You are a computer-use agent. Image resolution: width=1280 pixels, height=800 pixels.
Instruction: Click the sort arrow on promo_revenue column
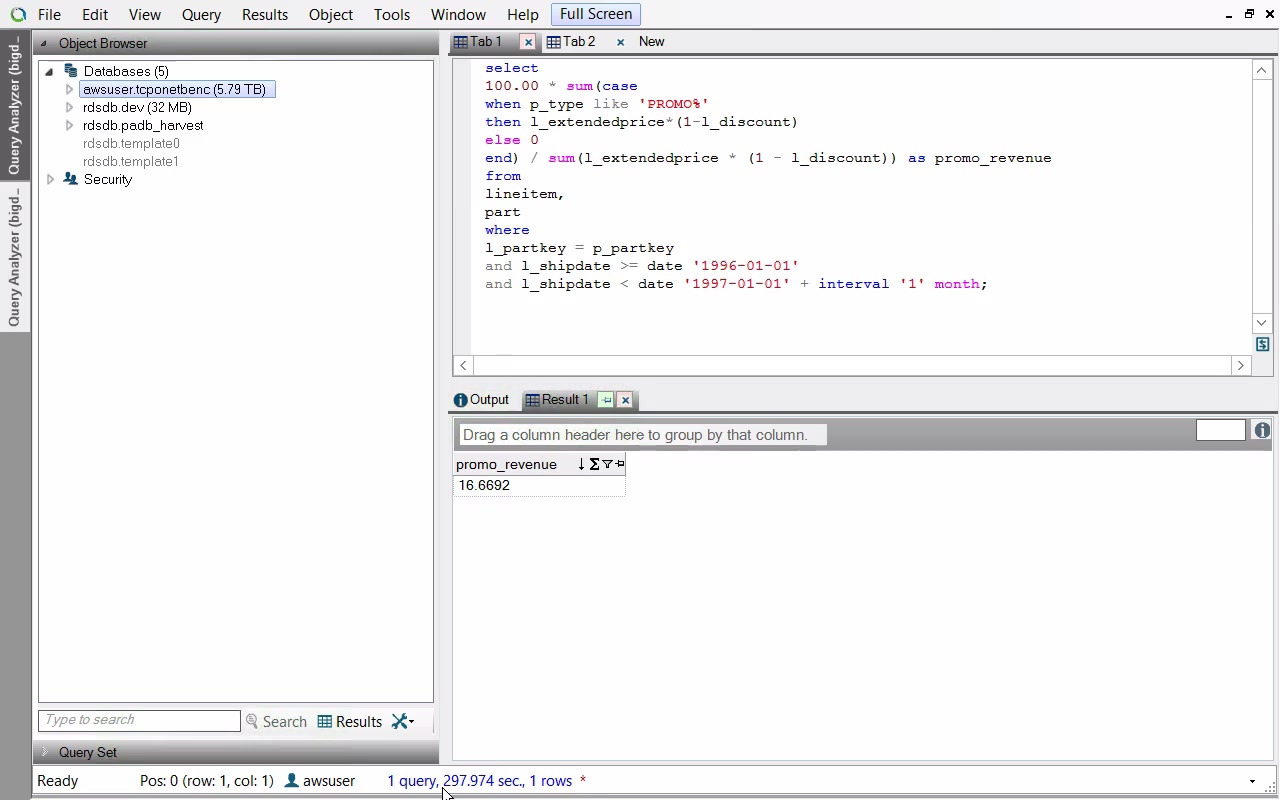click(x=581, y=464)
